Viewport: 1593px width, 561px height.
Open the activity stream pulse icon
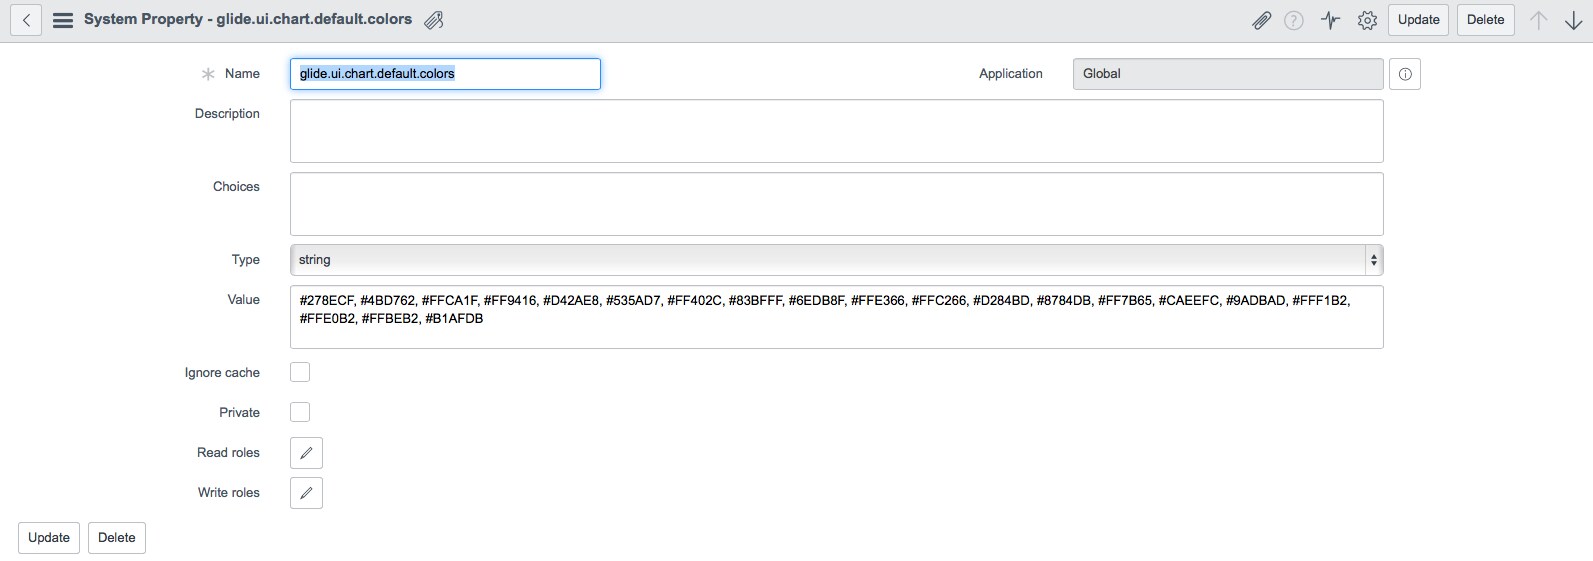point(1330,20)
